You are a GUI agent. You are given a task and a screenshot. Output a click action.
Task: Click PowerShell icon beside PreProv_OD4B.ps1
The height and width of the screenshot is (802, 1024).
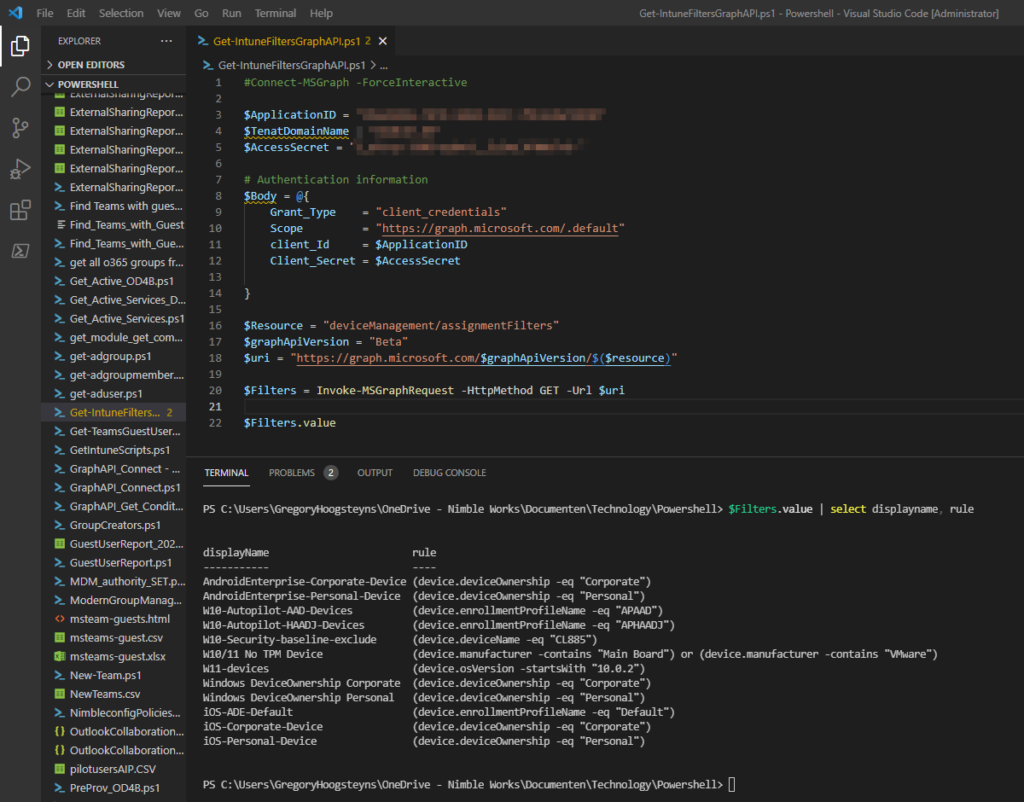[x=59, y=788]
